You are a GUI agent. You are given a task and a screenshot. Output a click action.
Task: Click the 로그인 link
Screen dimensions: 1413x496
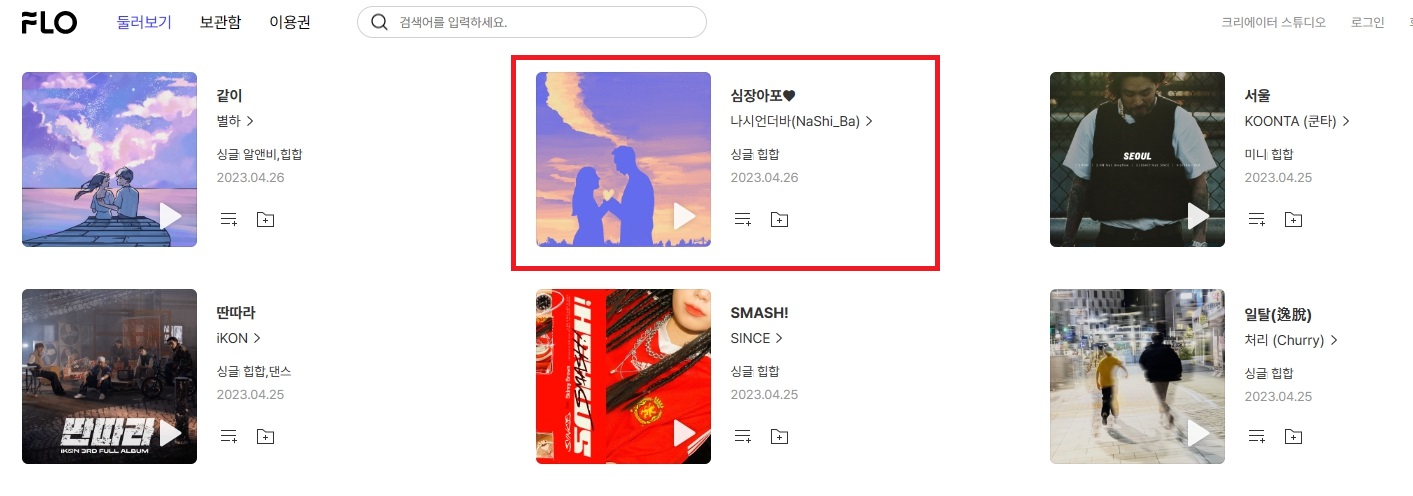1367,22
